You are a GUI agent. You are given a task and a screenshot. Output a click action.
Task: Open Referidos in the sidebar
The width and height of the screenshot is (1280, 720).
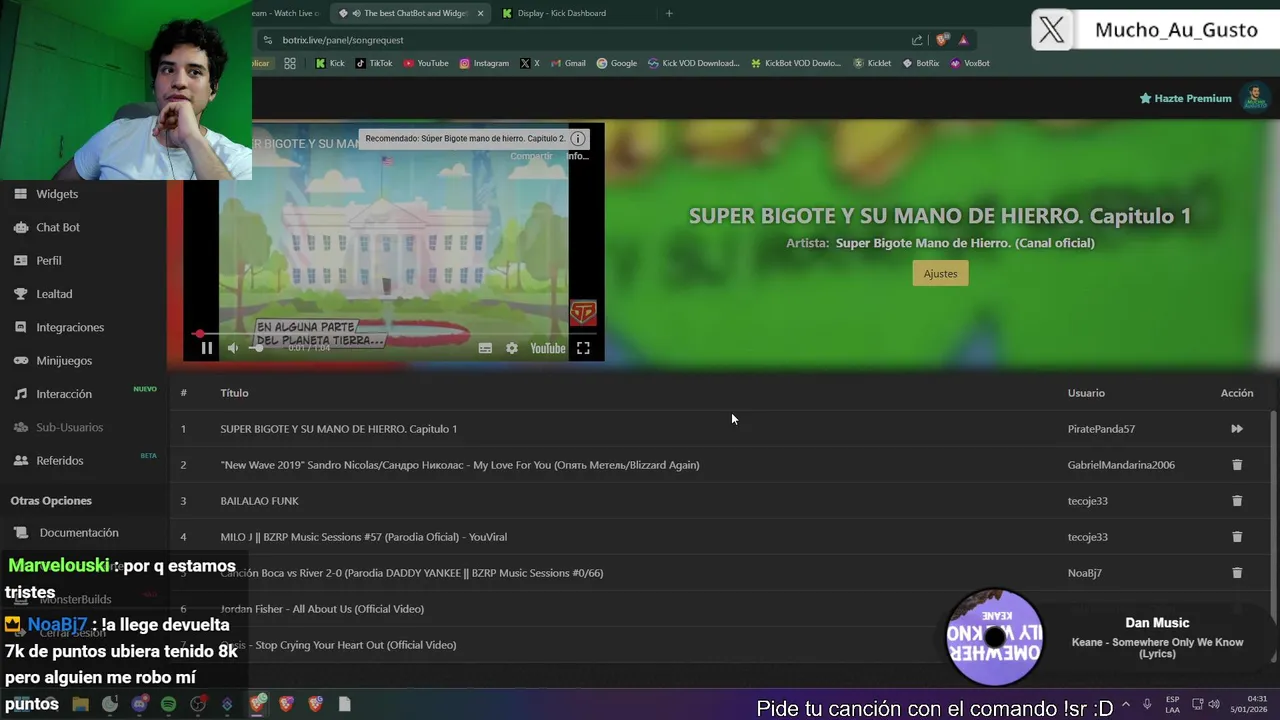tap(60, 460)
